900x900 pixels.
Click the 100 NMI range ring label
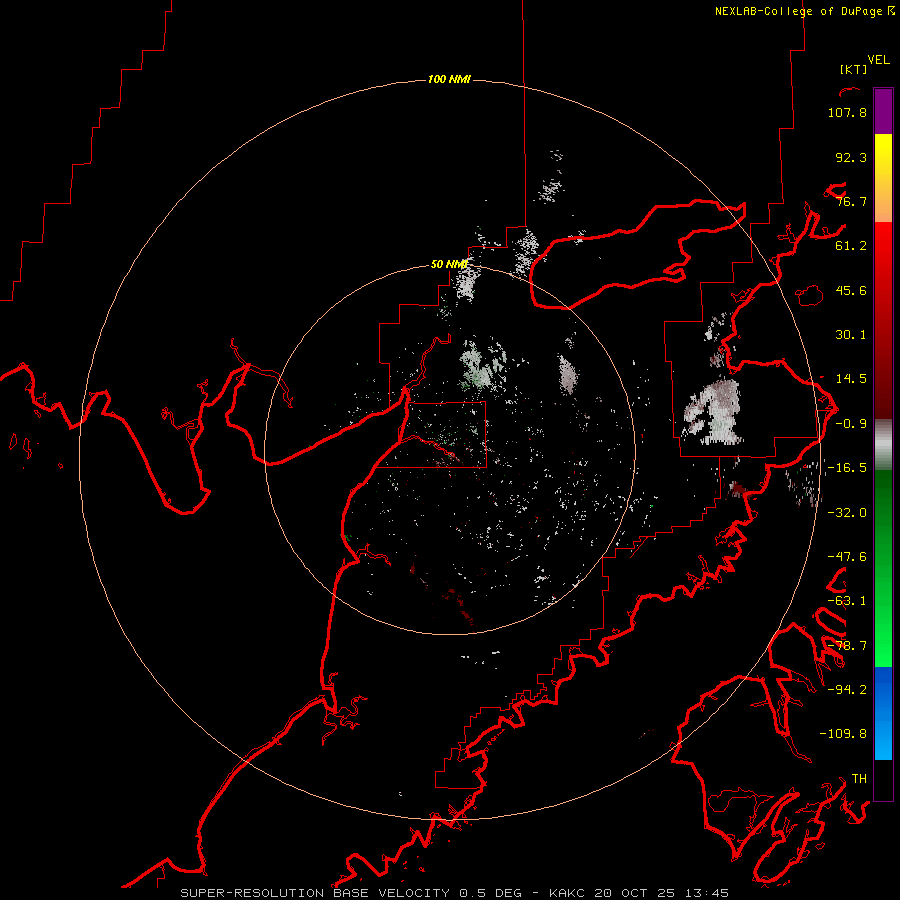coord(449,79)
